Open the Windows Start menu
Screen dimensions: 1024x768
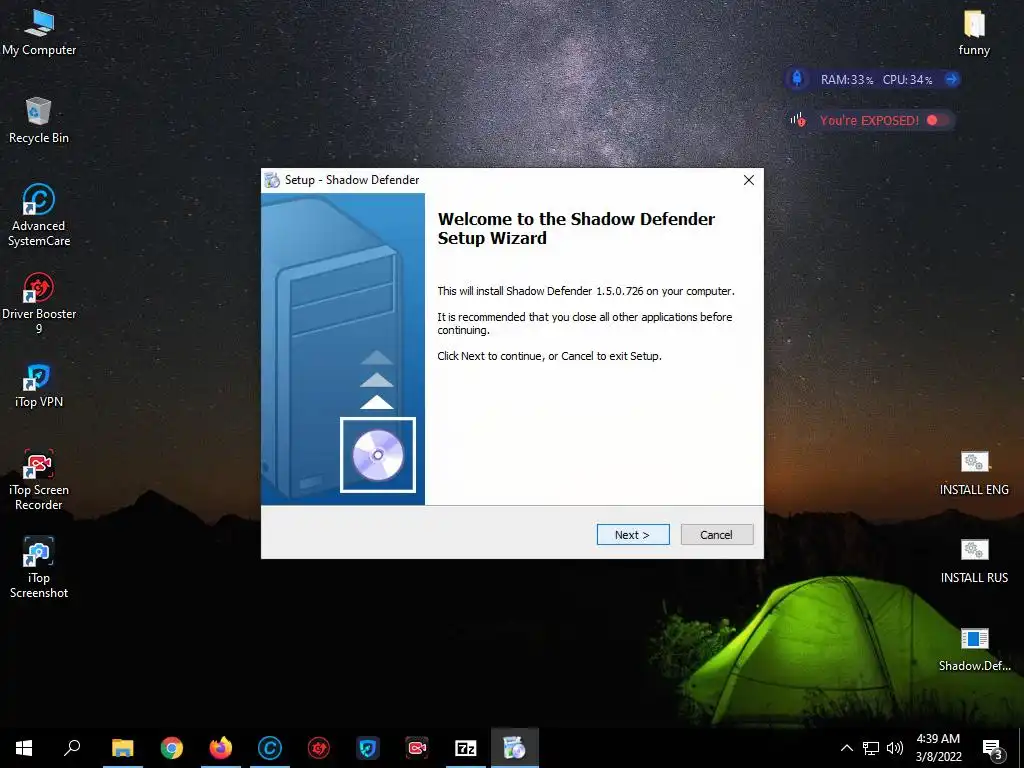(x=24, y=748)
